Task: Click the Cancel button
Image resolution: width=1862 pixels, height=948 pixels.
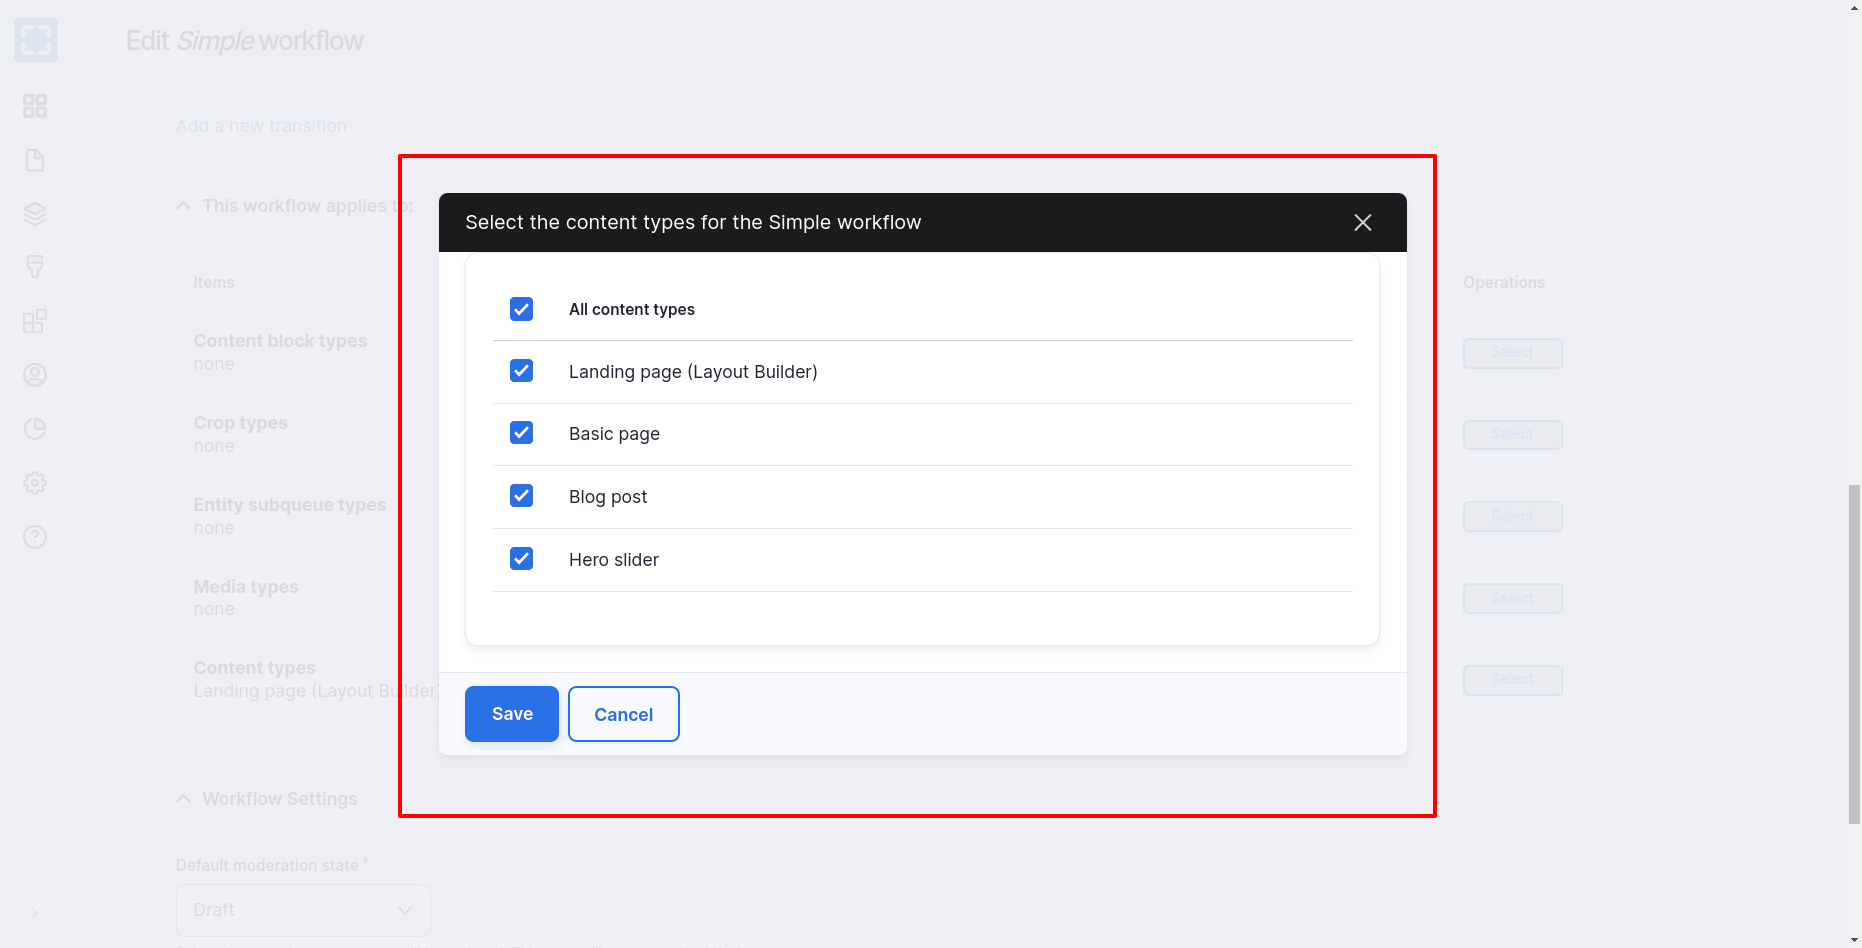Action: pos(623,714)
